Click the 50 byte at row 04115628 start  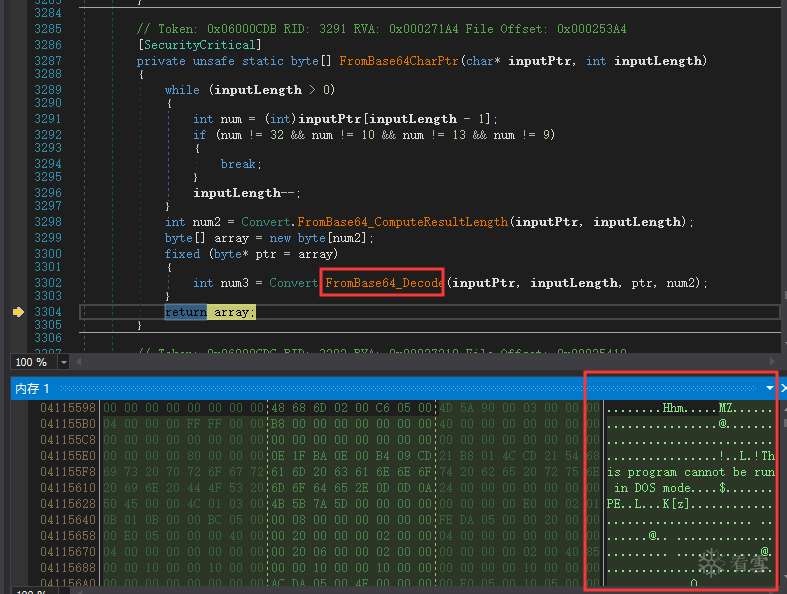pos(110,504)
